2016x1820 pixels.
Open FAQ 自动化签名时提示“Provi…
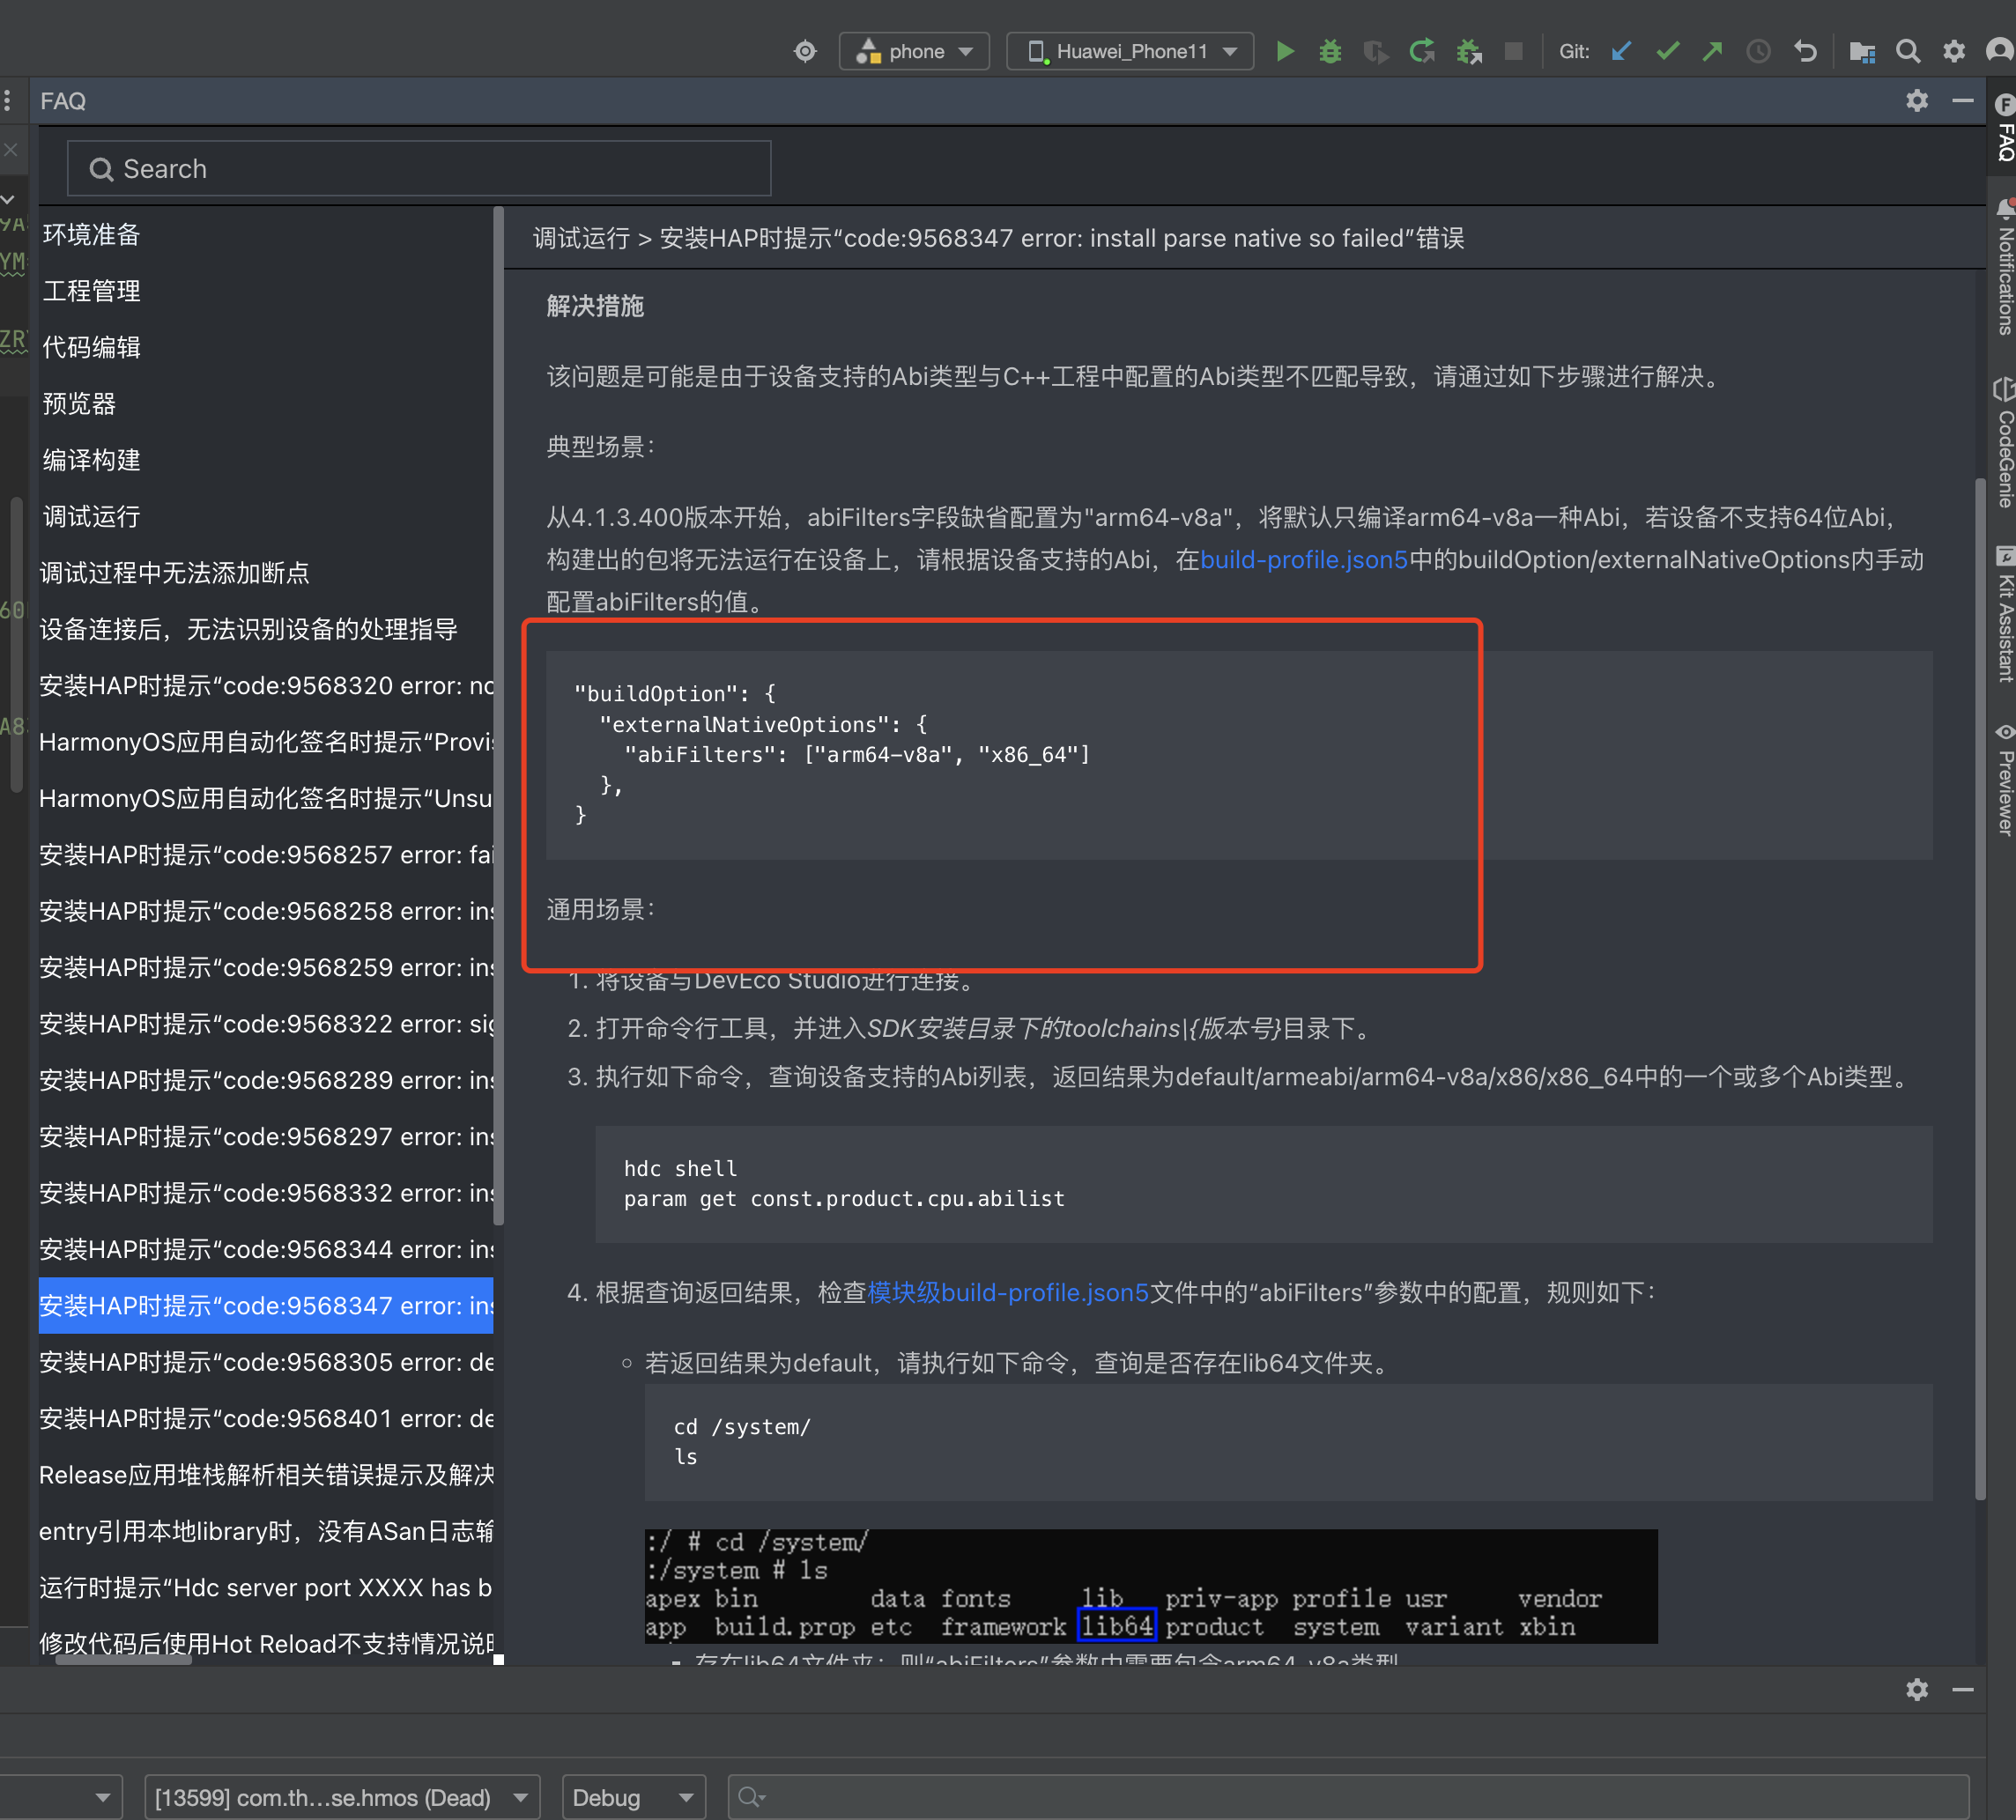266,742
